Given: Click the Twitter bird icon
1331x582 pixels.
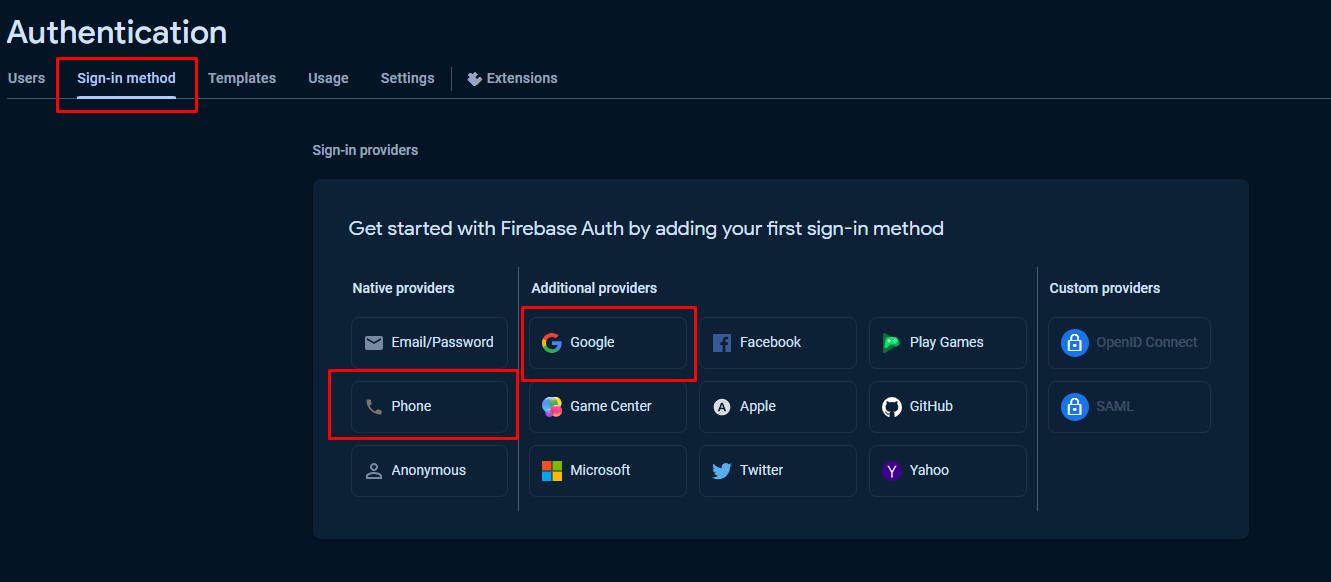Looking at the screenshot, I should tap(721, 471).
